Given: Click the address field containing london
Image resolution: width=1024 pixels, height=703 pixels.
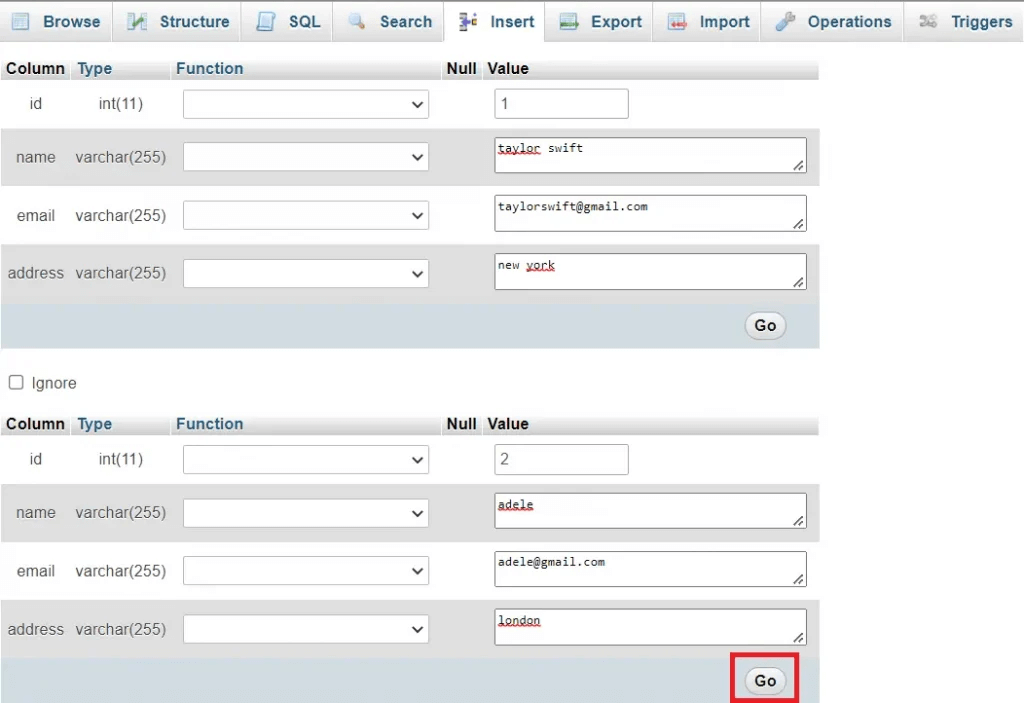Looking at the screenshot, I should pyautogui.click(x=650, y=626).
